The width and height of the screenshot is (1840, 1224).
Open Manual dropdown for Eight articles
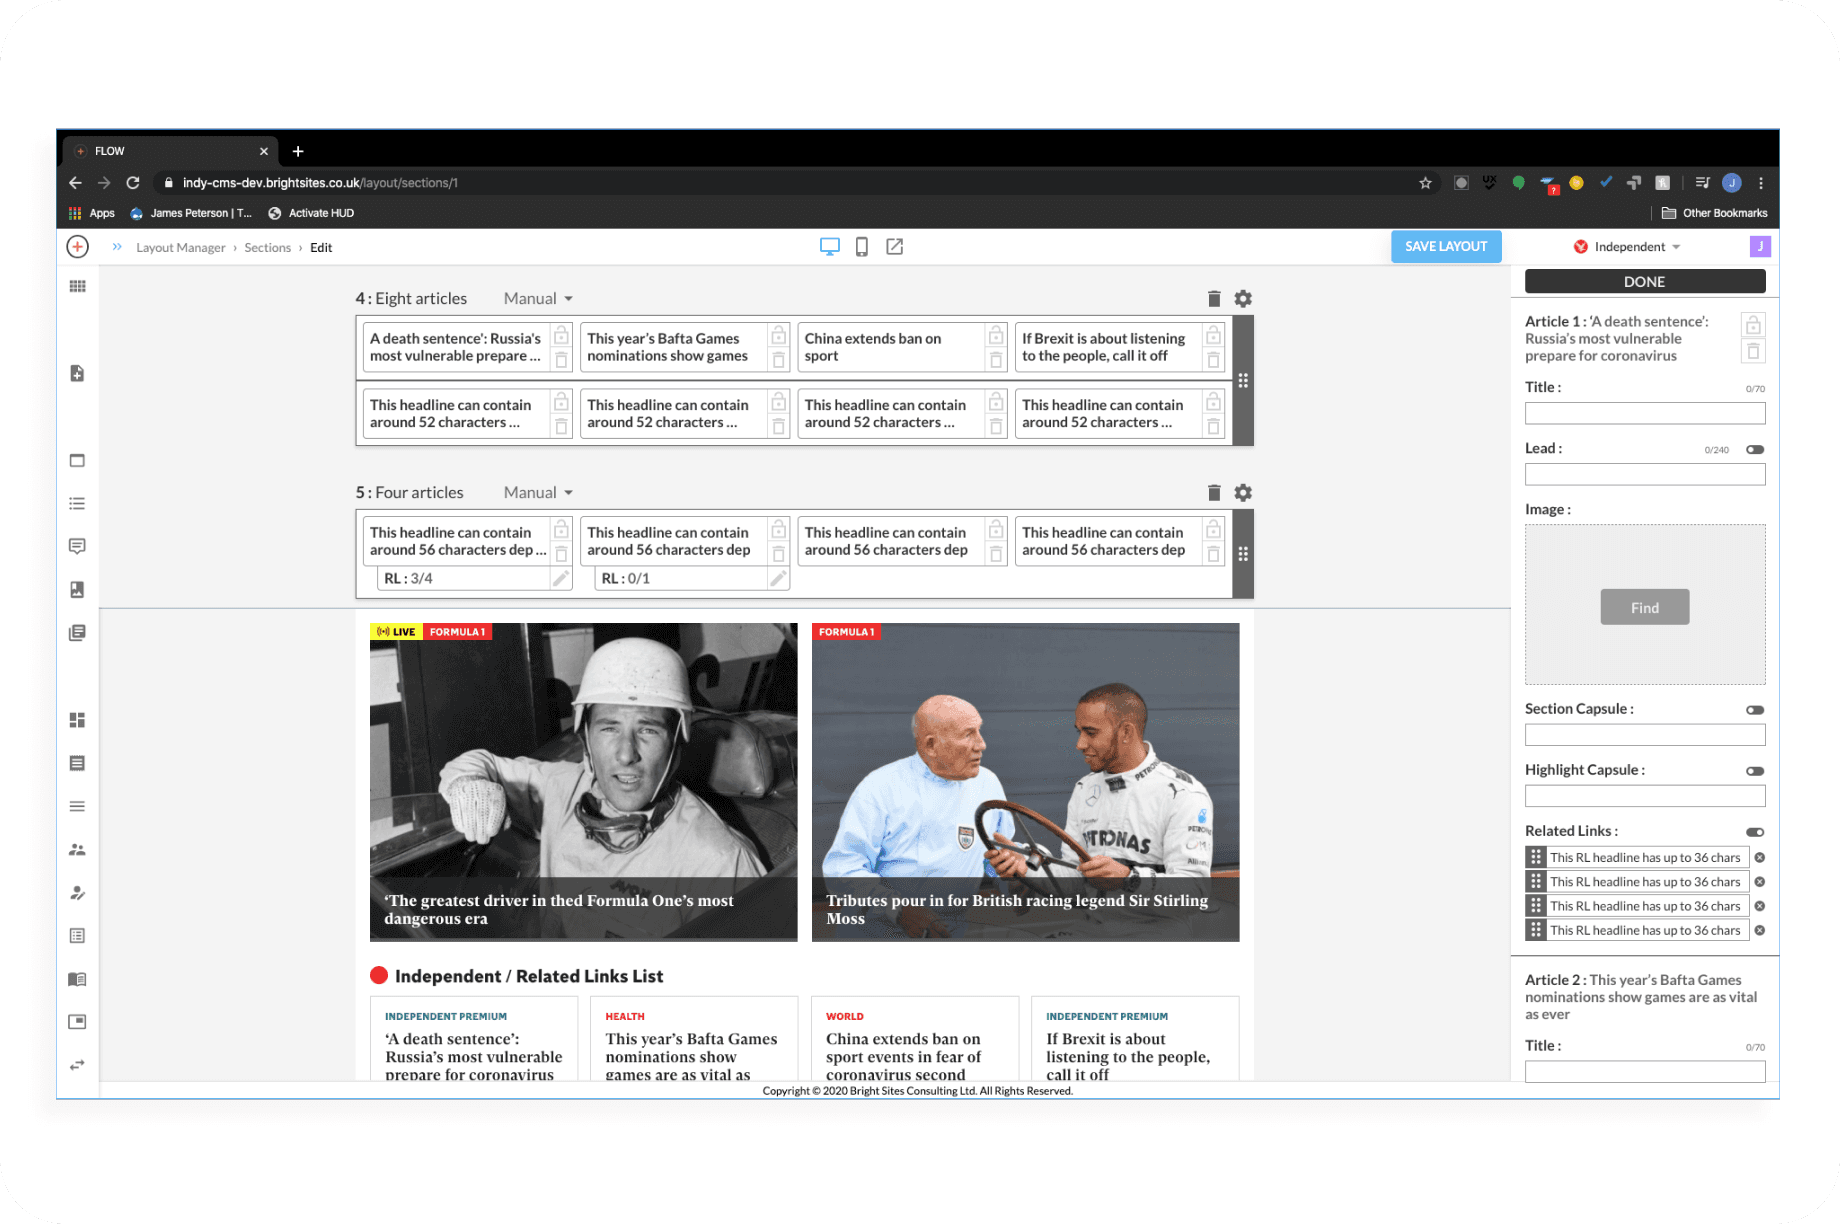point(538,299)
